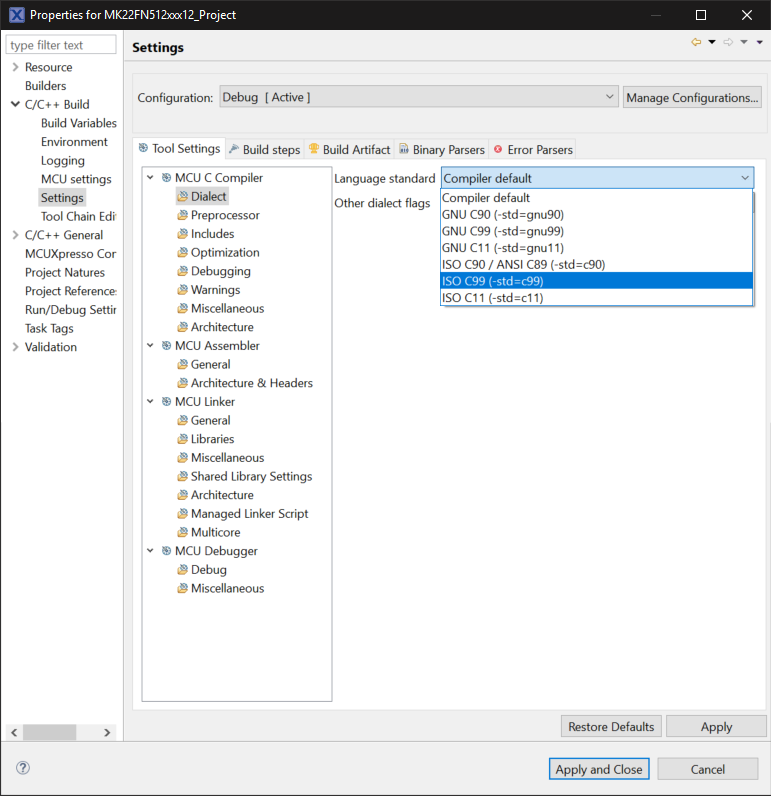Click the MCUXpresso window logo icon
This screenshot has height=796, width=771.
click(17, 15)
